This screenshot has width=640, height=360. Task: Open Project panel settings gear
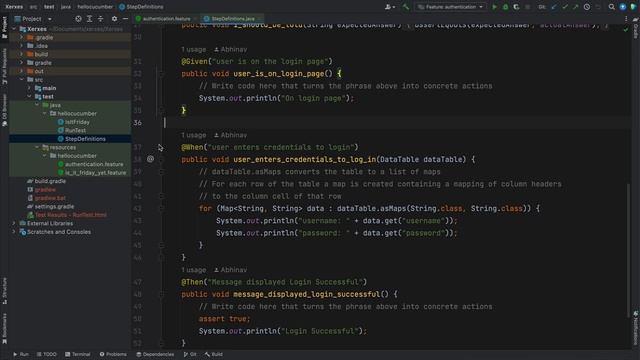114,19
